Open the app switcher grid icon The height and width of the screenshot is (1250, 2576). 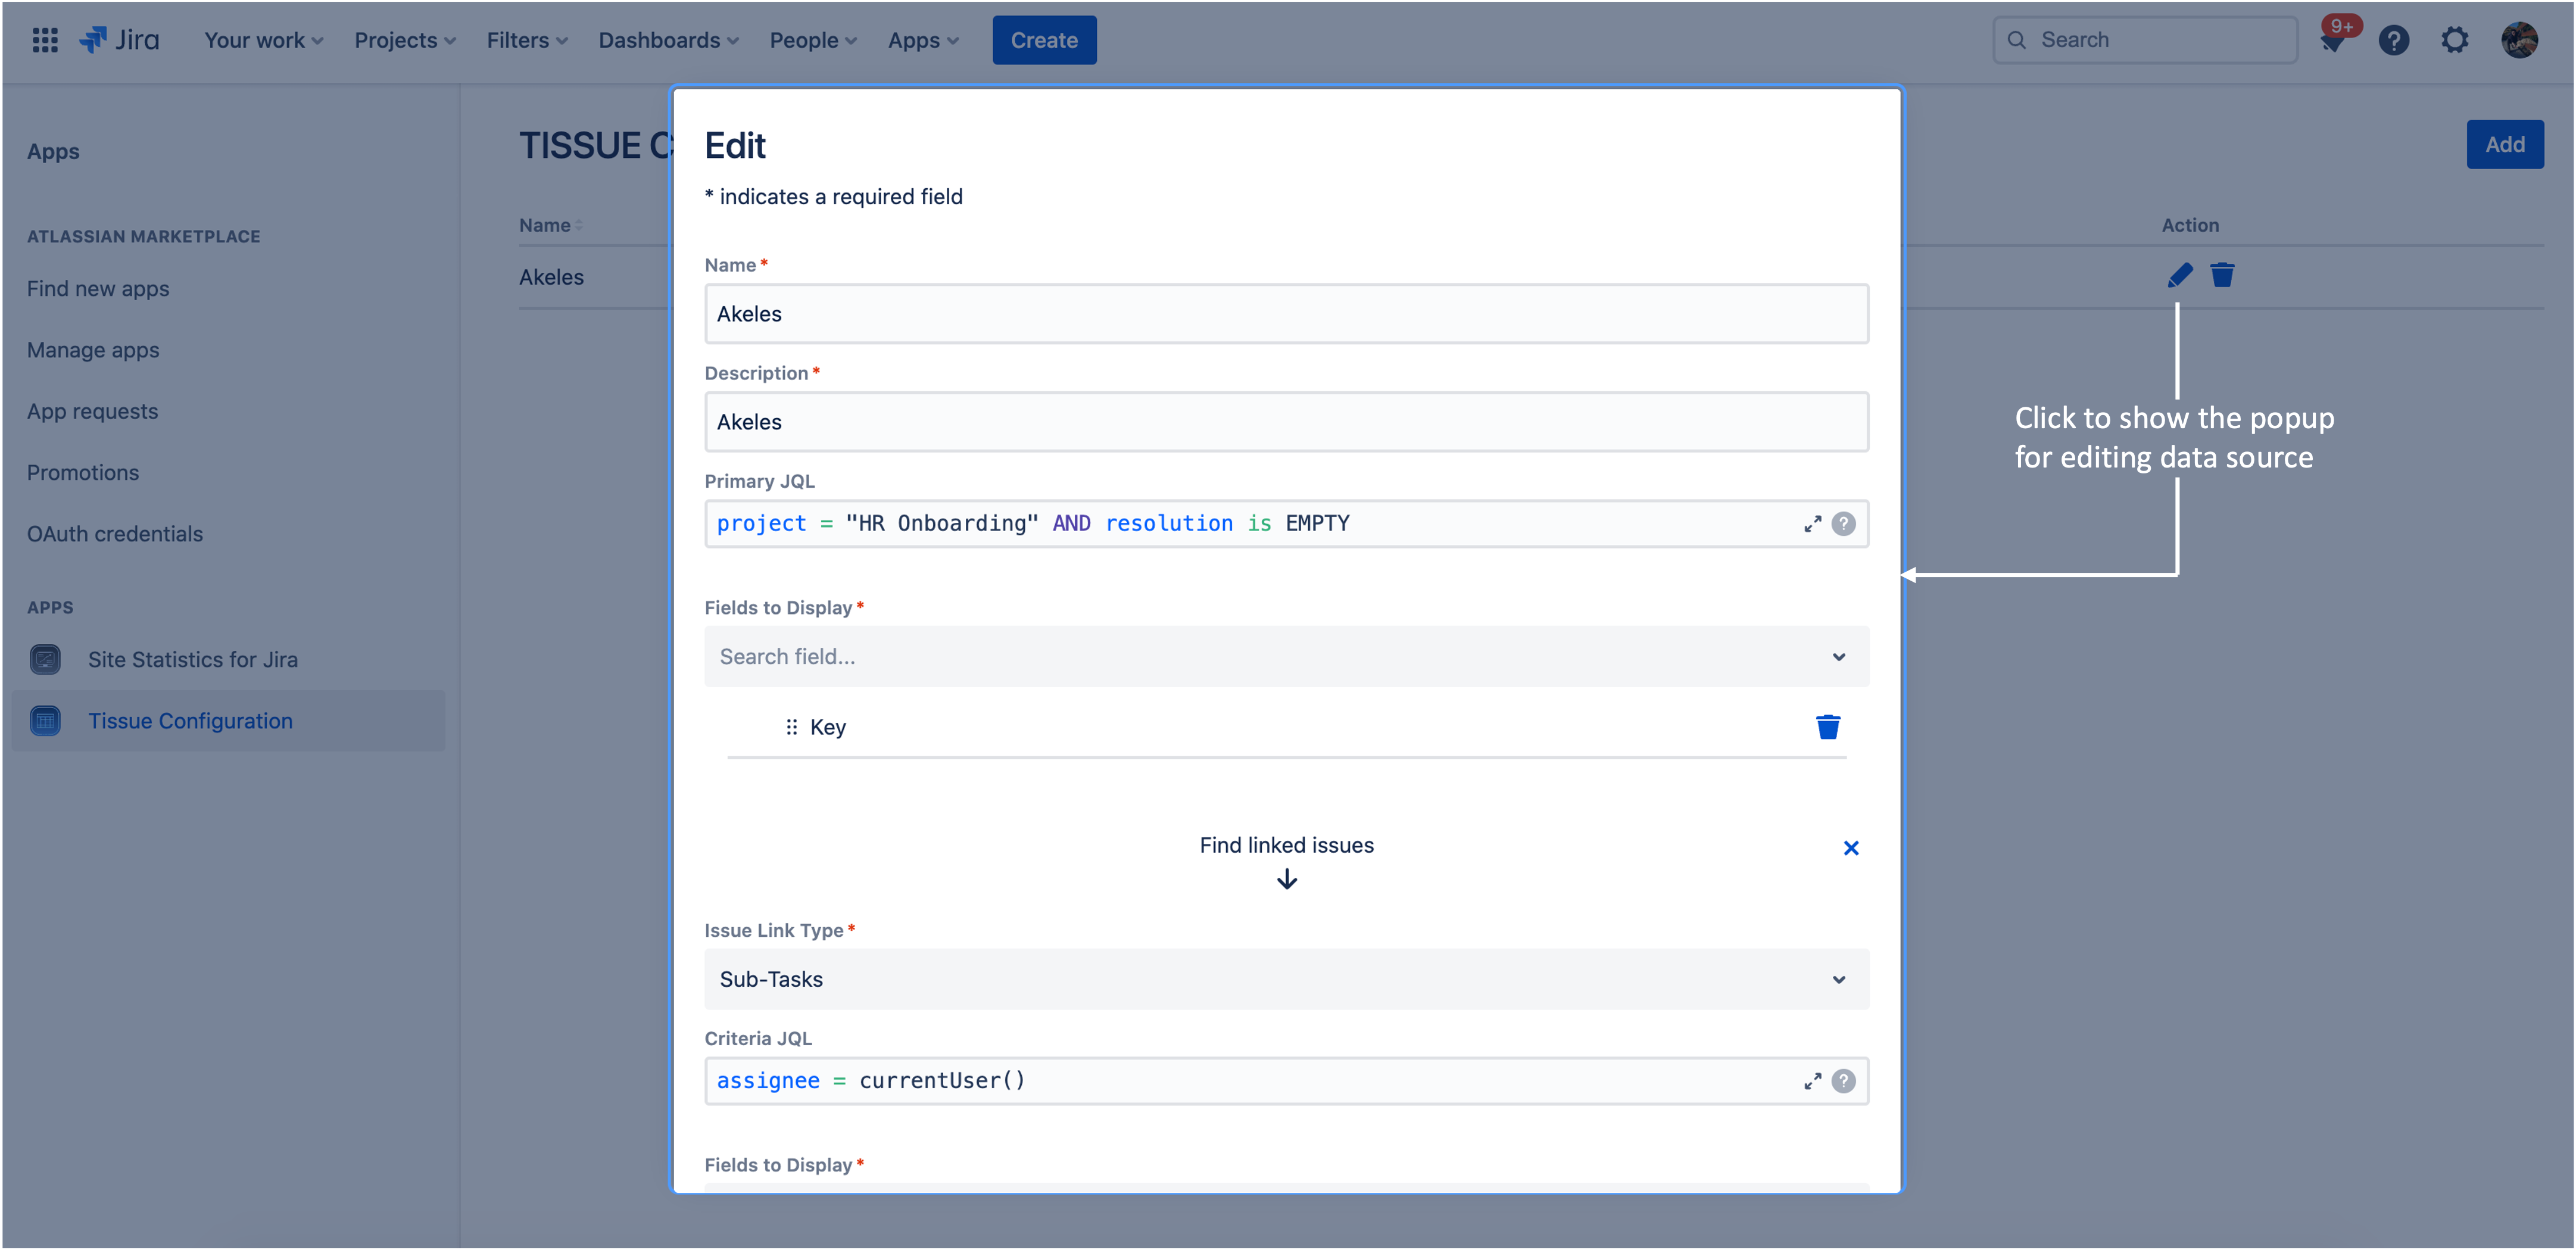pos(45,40)
